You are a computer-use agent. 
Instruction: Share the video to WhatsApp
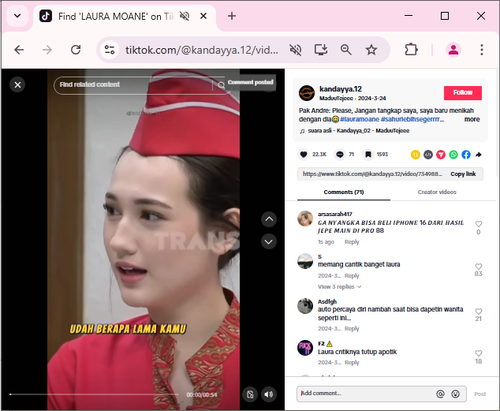point(453,155)
